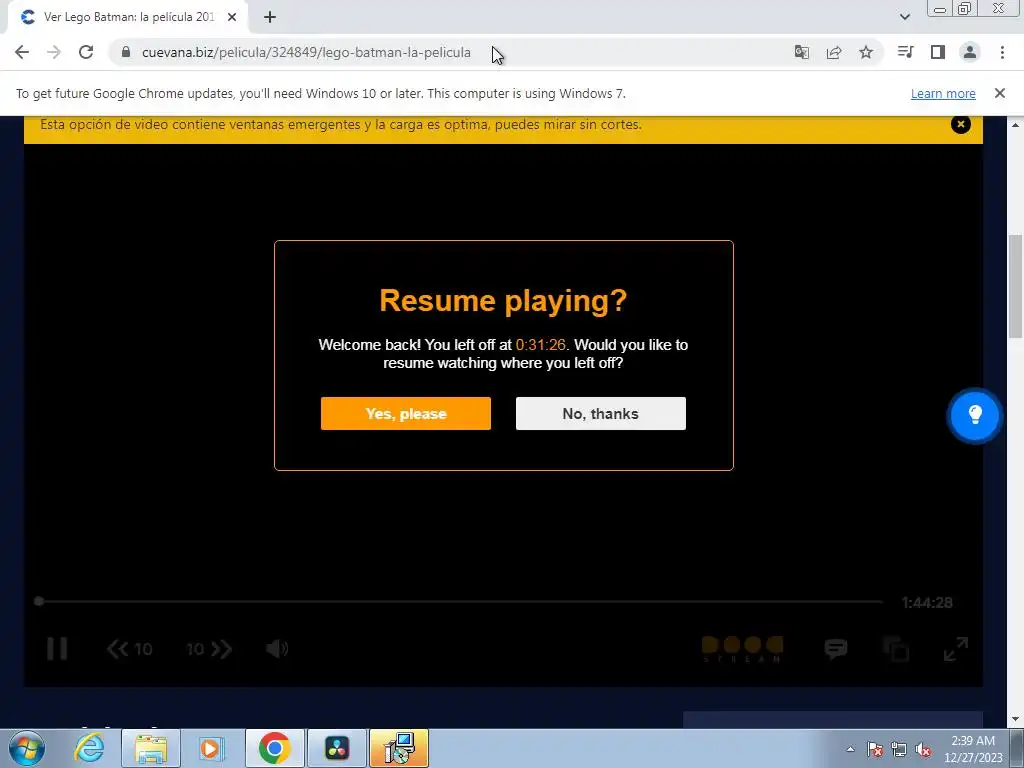Skip forward 10 seconds
Viewport: 1024px width, 768px height.
pos(209,648)
